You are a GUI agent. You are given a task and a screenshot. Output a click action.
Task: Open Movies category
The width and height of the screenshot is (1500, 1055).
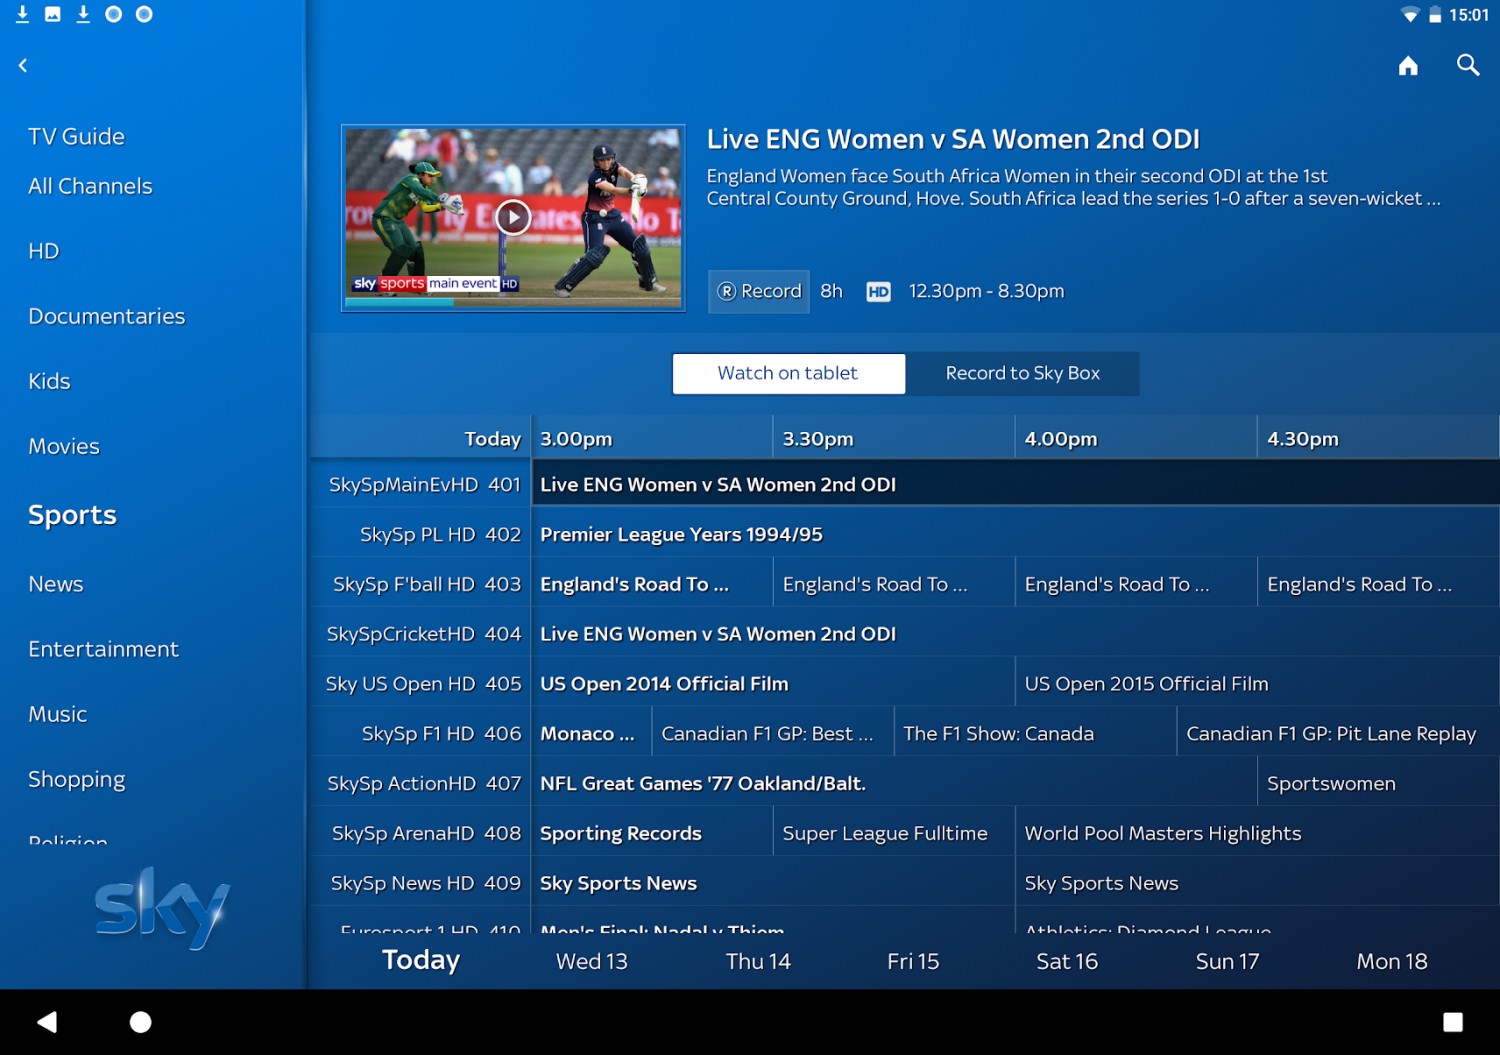[x=64, y=446]
